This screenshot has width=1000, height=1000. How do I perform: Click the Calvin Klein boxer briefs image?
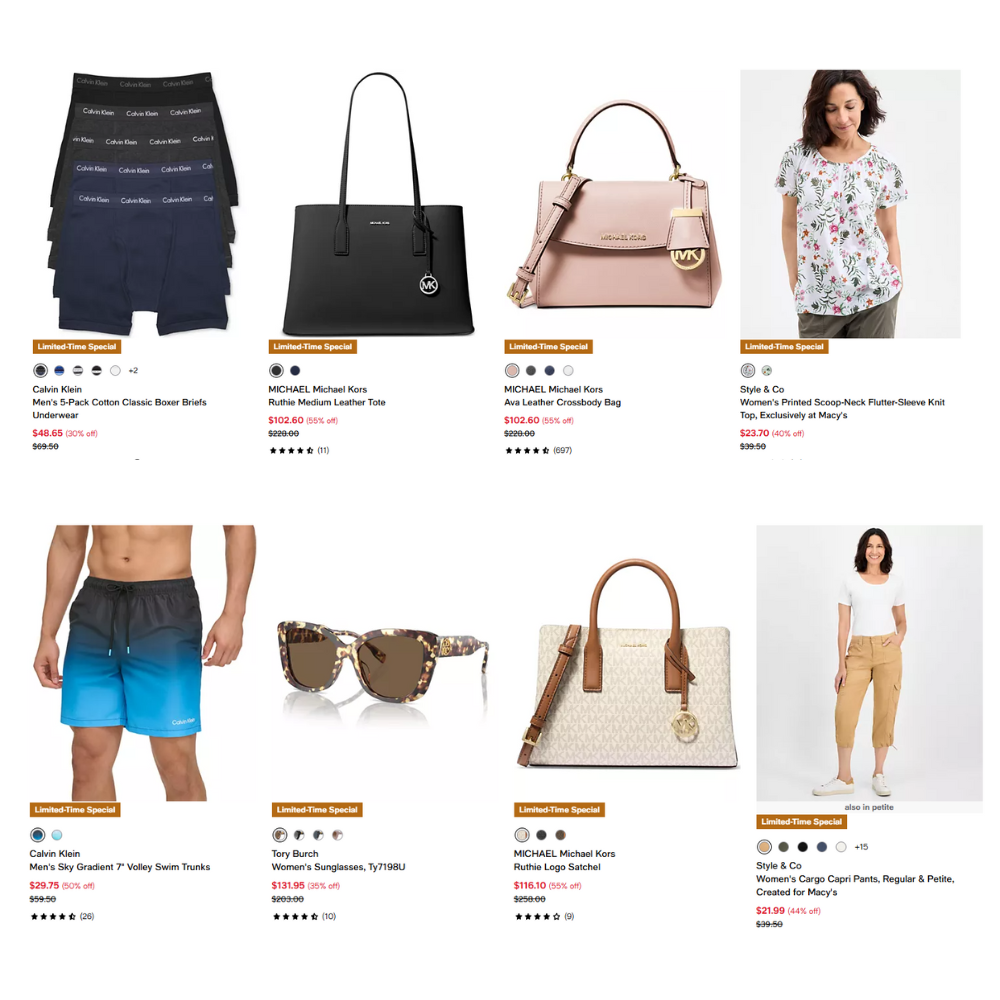tap(143, 203)
